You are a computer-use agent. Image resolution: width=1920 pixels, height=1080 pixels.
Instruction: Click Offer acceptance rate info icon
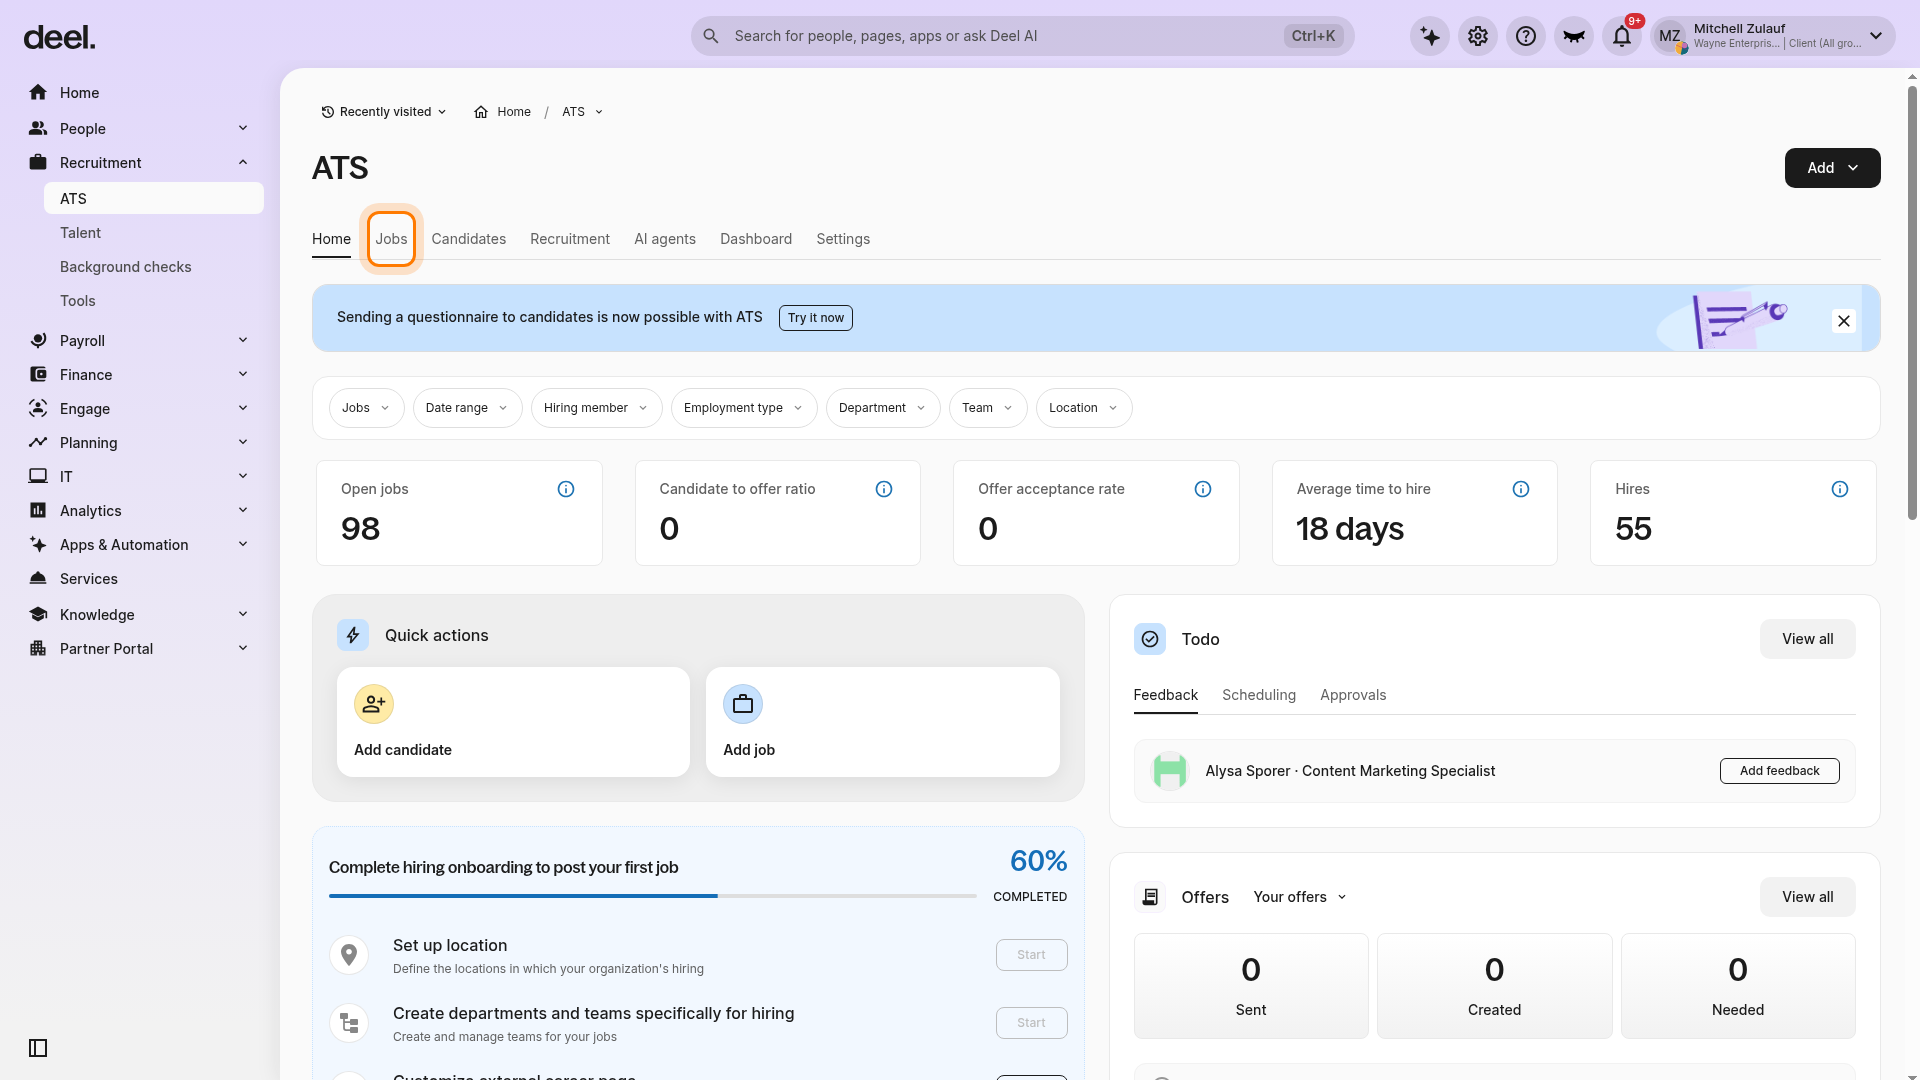[1203, 489]
